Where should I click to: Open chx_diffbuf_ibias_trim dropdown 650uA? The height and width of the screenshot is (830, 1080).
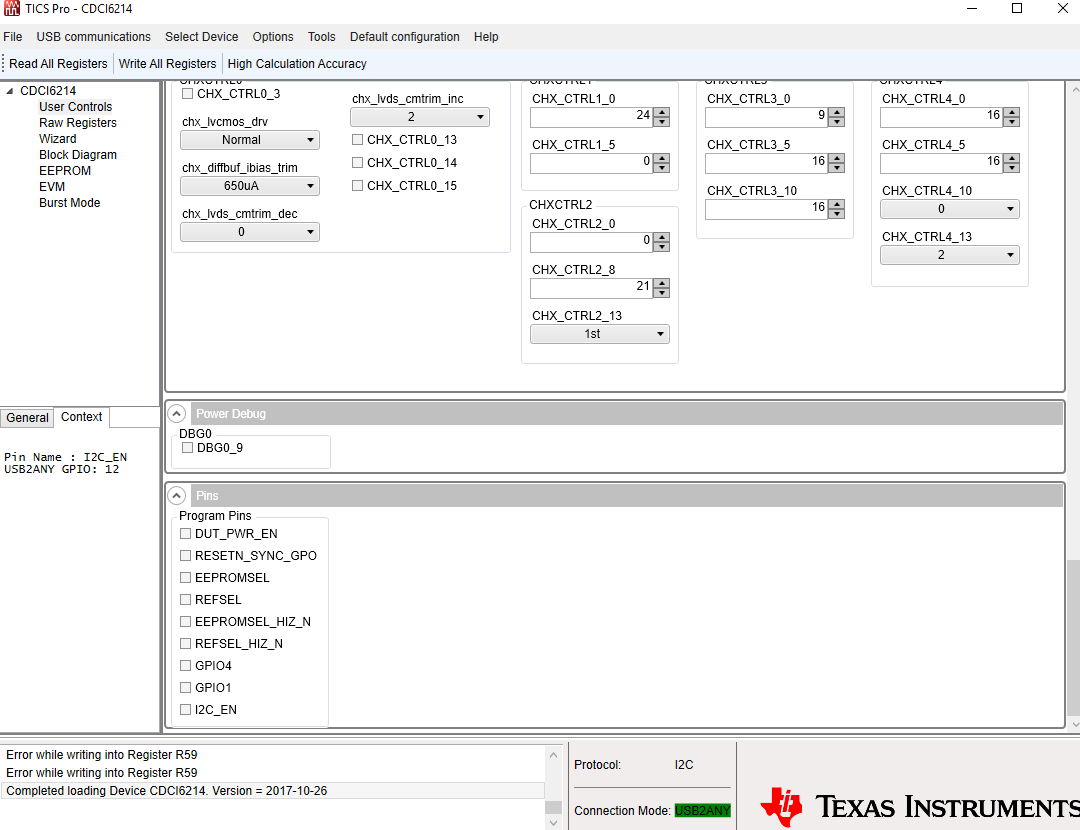pos(250,186)
